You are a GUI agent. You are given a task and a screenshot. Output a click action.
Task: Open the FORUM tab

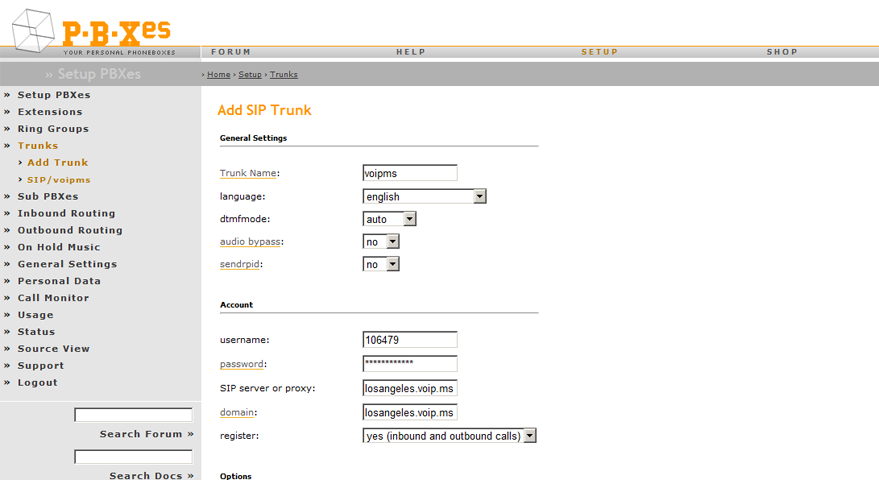[230, 52]
